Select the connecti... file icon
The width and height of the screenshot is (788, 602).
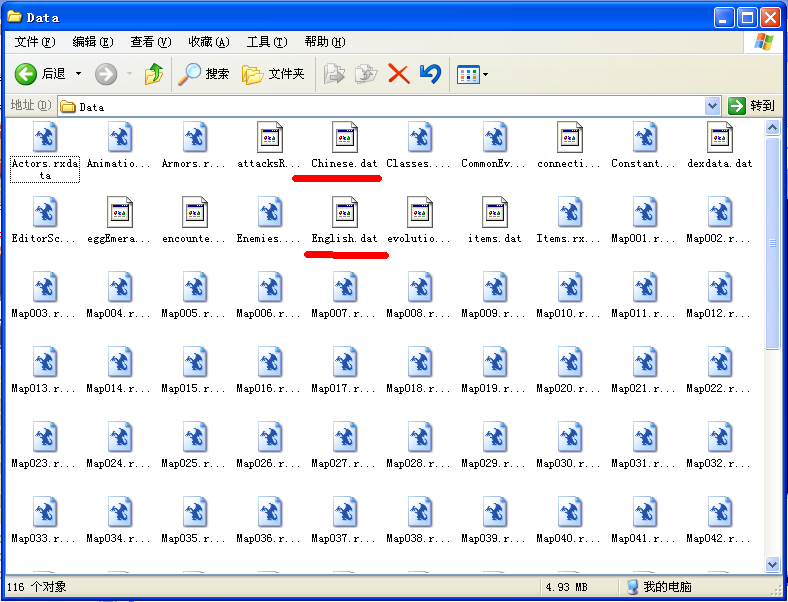[x=570, y=137]
